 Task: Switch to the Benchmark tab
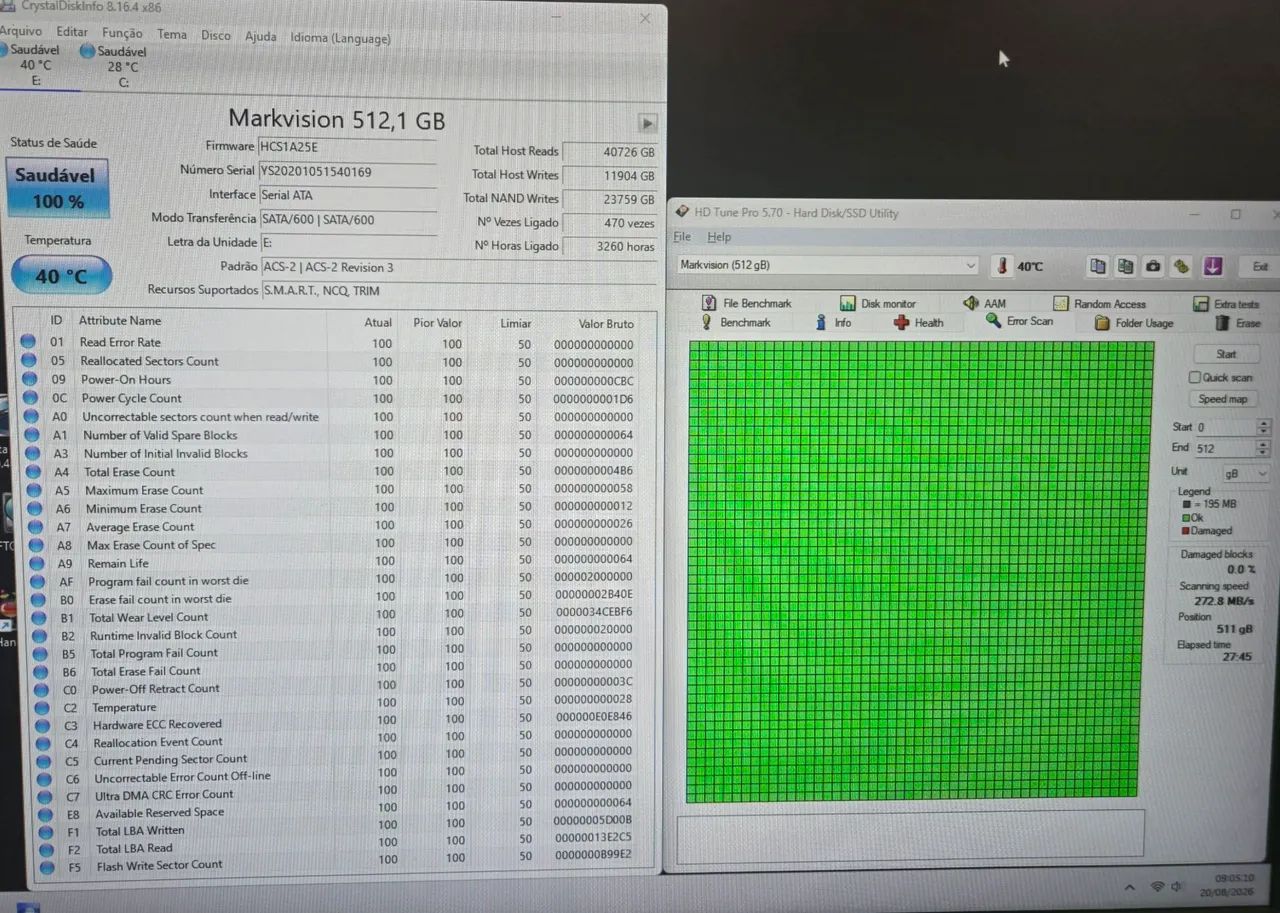point(735,322)
